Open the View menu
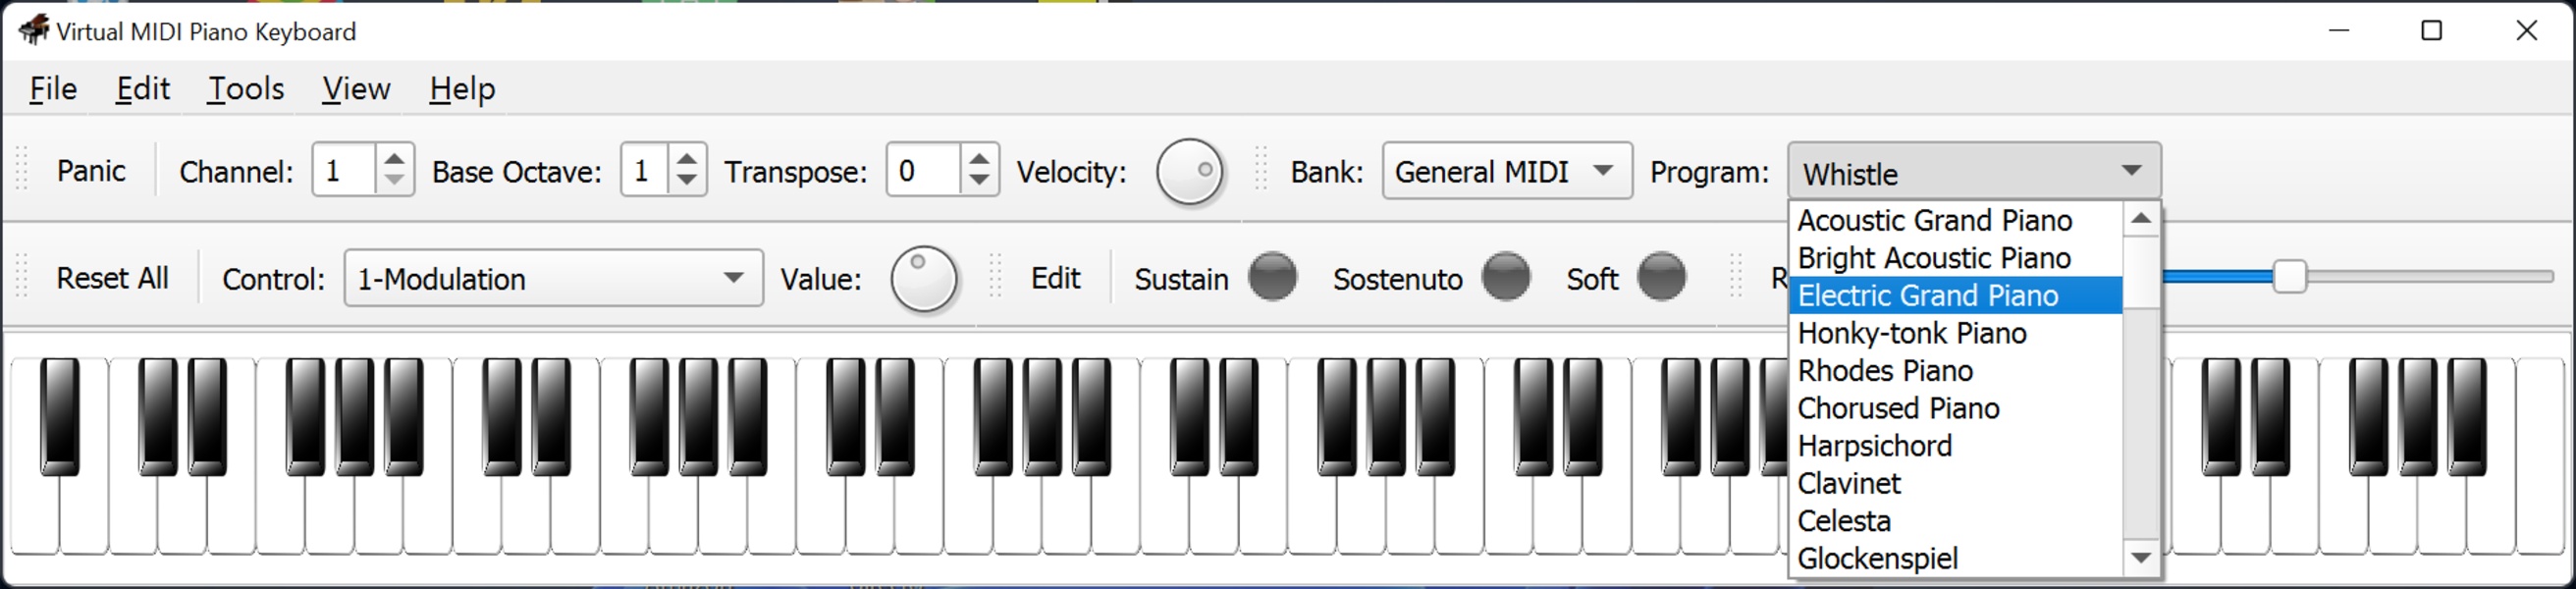The image size is (2576, 589). point(356,89)
